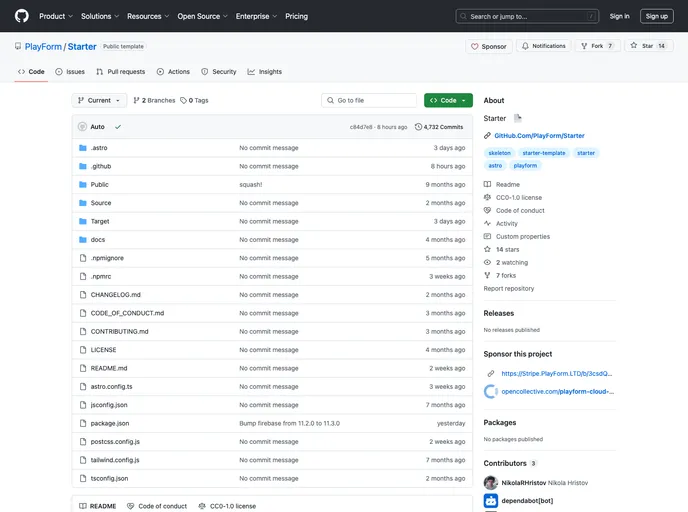This screenshot has width=688, height=512.
Task: Click the Open Collective logo icon
Action: pyautogui.click(x=491, y=391)
